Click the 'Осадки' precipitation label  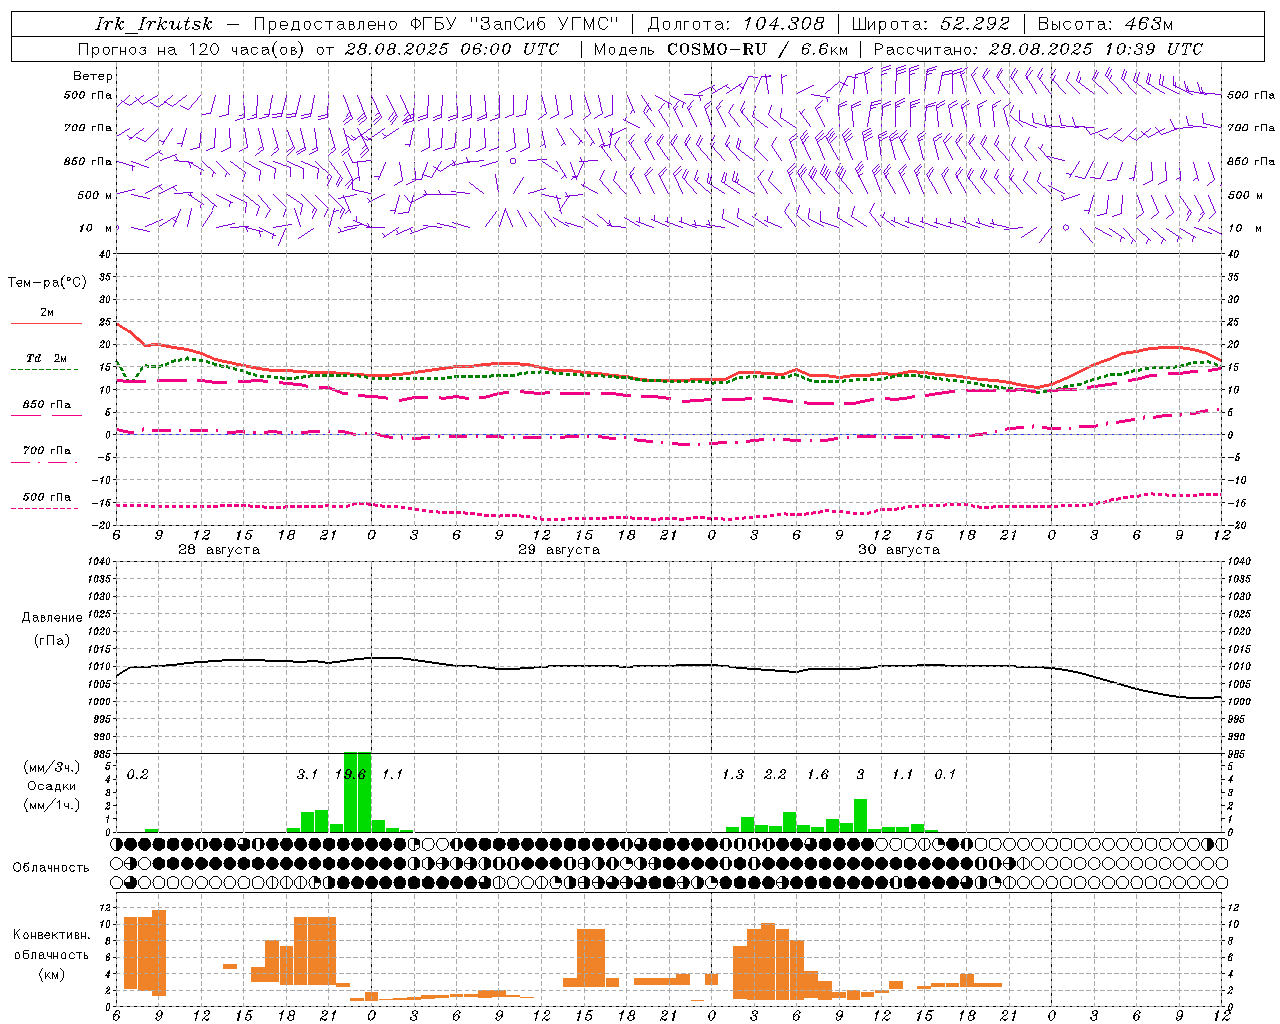pos(51,786)
